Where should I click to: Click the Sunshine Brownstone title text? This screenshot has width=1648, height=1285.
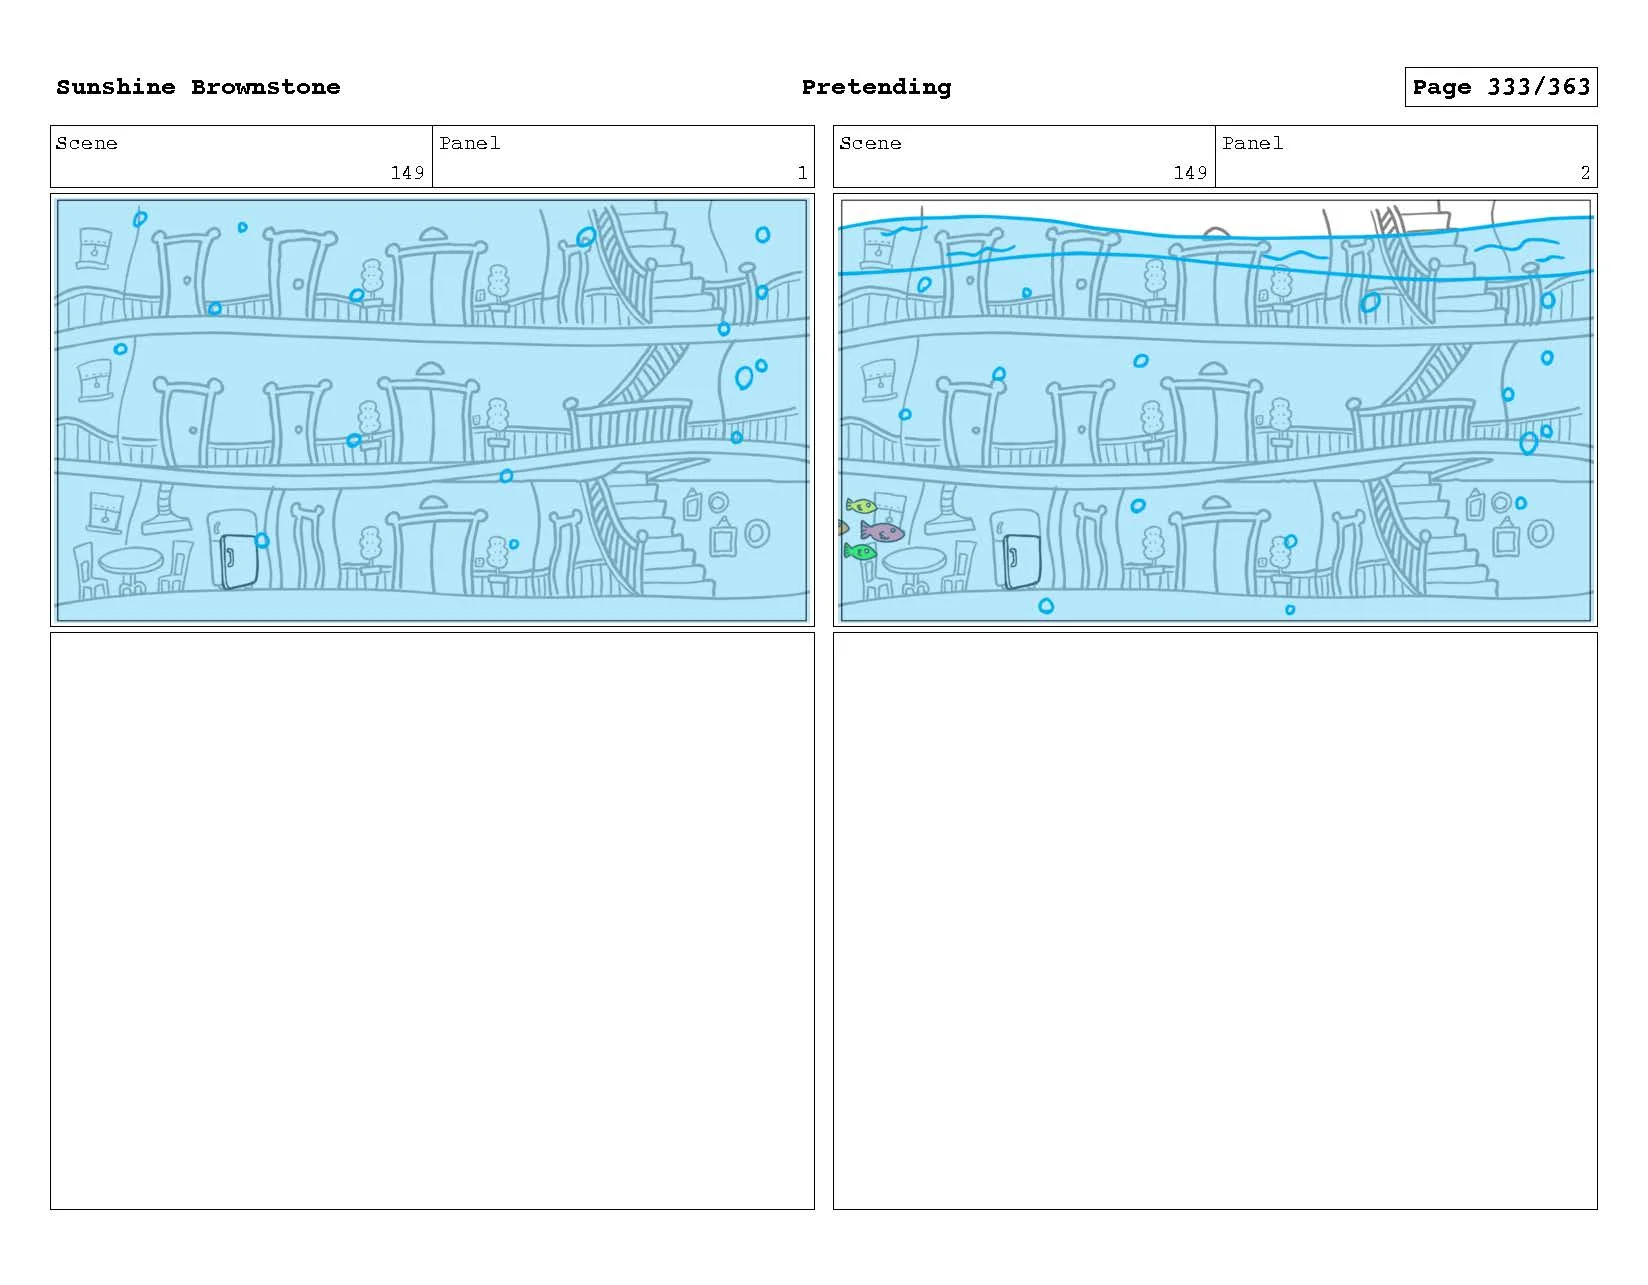[198, 87]
